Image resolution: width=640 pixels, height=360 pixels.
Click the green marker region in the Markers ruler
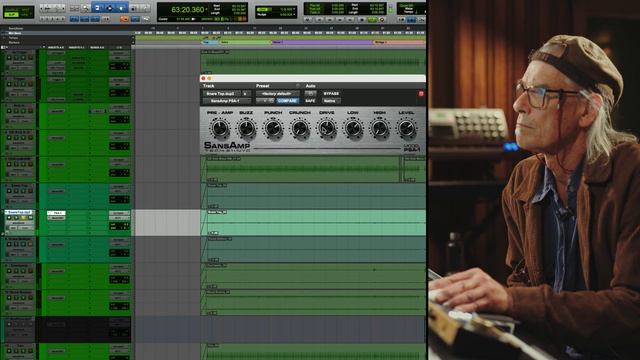245,42
